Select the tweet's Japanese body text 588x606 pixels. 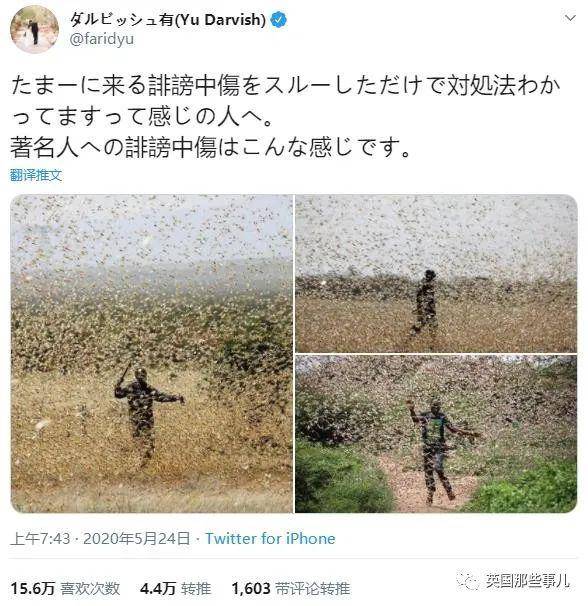pos(285,116)
